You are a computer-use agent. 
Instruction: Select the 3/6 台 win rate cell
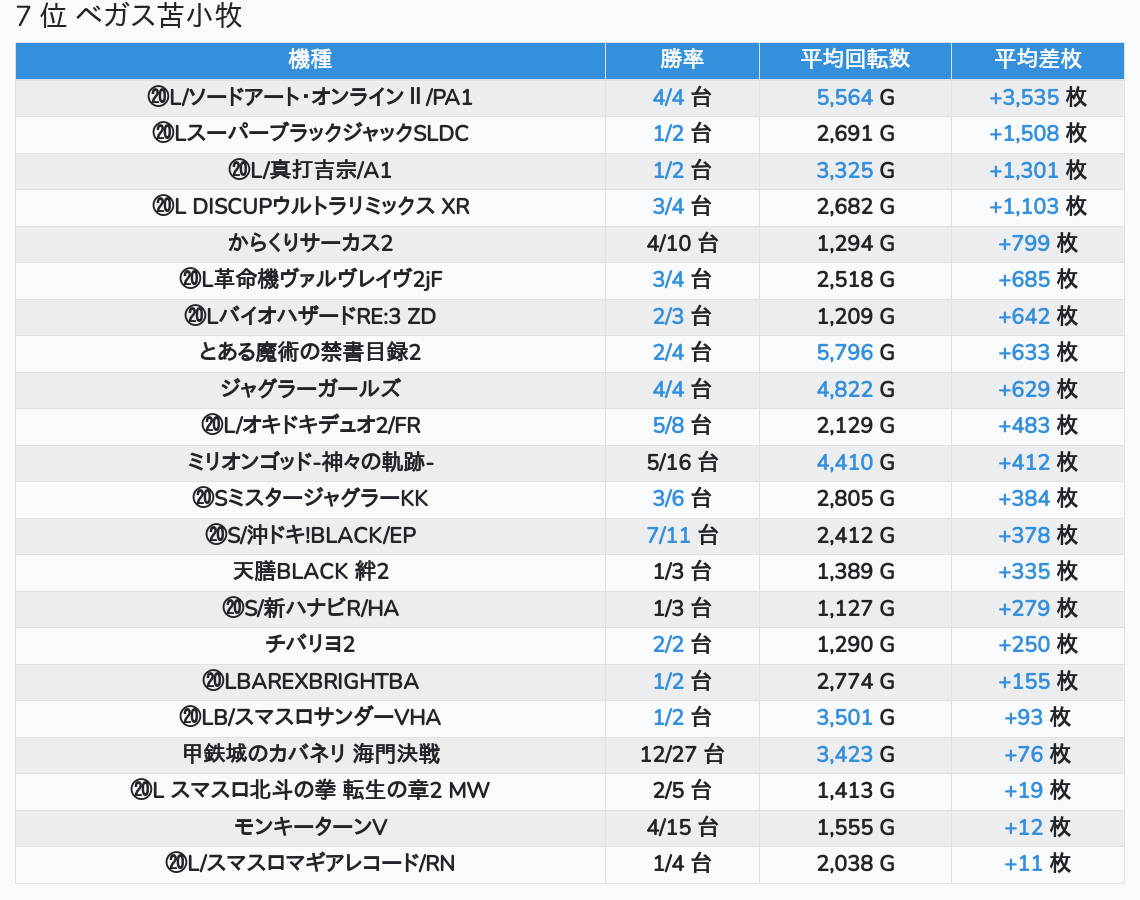[682, 499]
